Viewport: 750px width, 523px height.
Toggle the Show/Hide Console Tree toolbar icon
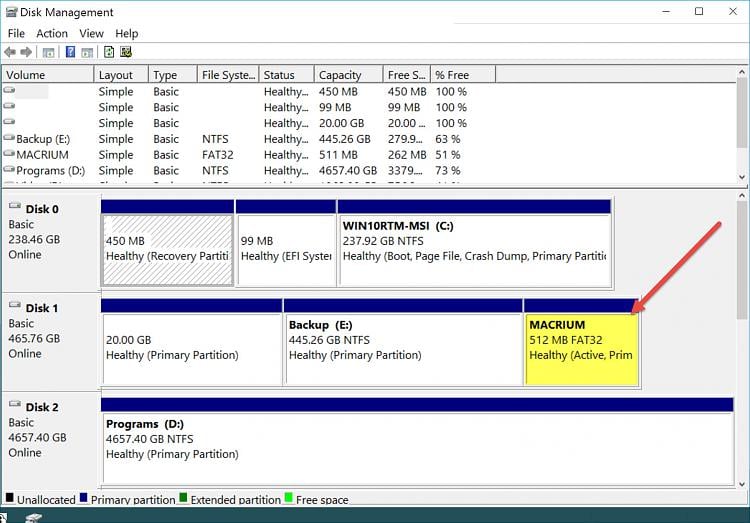[48, 52]
